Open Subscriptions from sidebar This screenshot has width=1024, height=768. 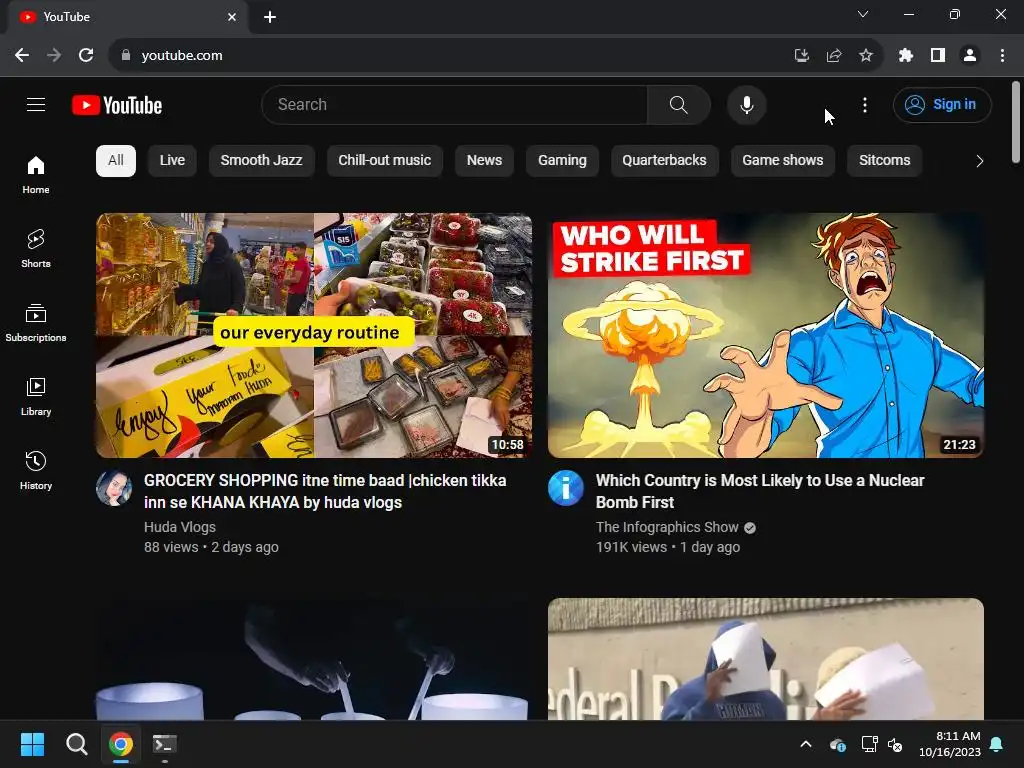click(x=36, y=323)
